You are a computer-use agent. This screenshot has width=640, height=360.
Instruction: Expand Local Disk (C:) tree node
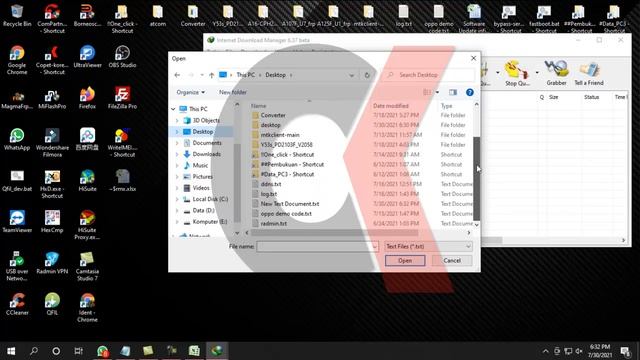[x=177, y=199]
